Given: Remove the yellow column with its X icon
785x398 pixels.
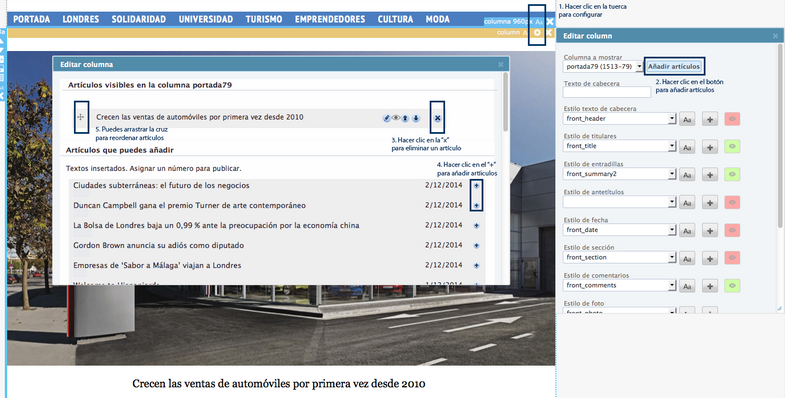Looking at the screenshot, I should tap(549, 33).
